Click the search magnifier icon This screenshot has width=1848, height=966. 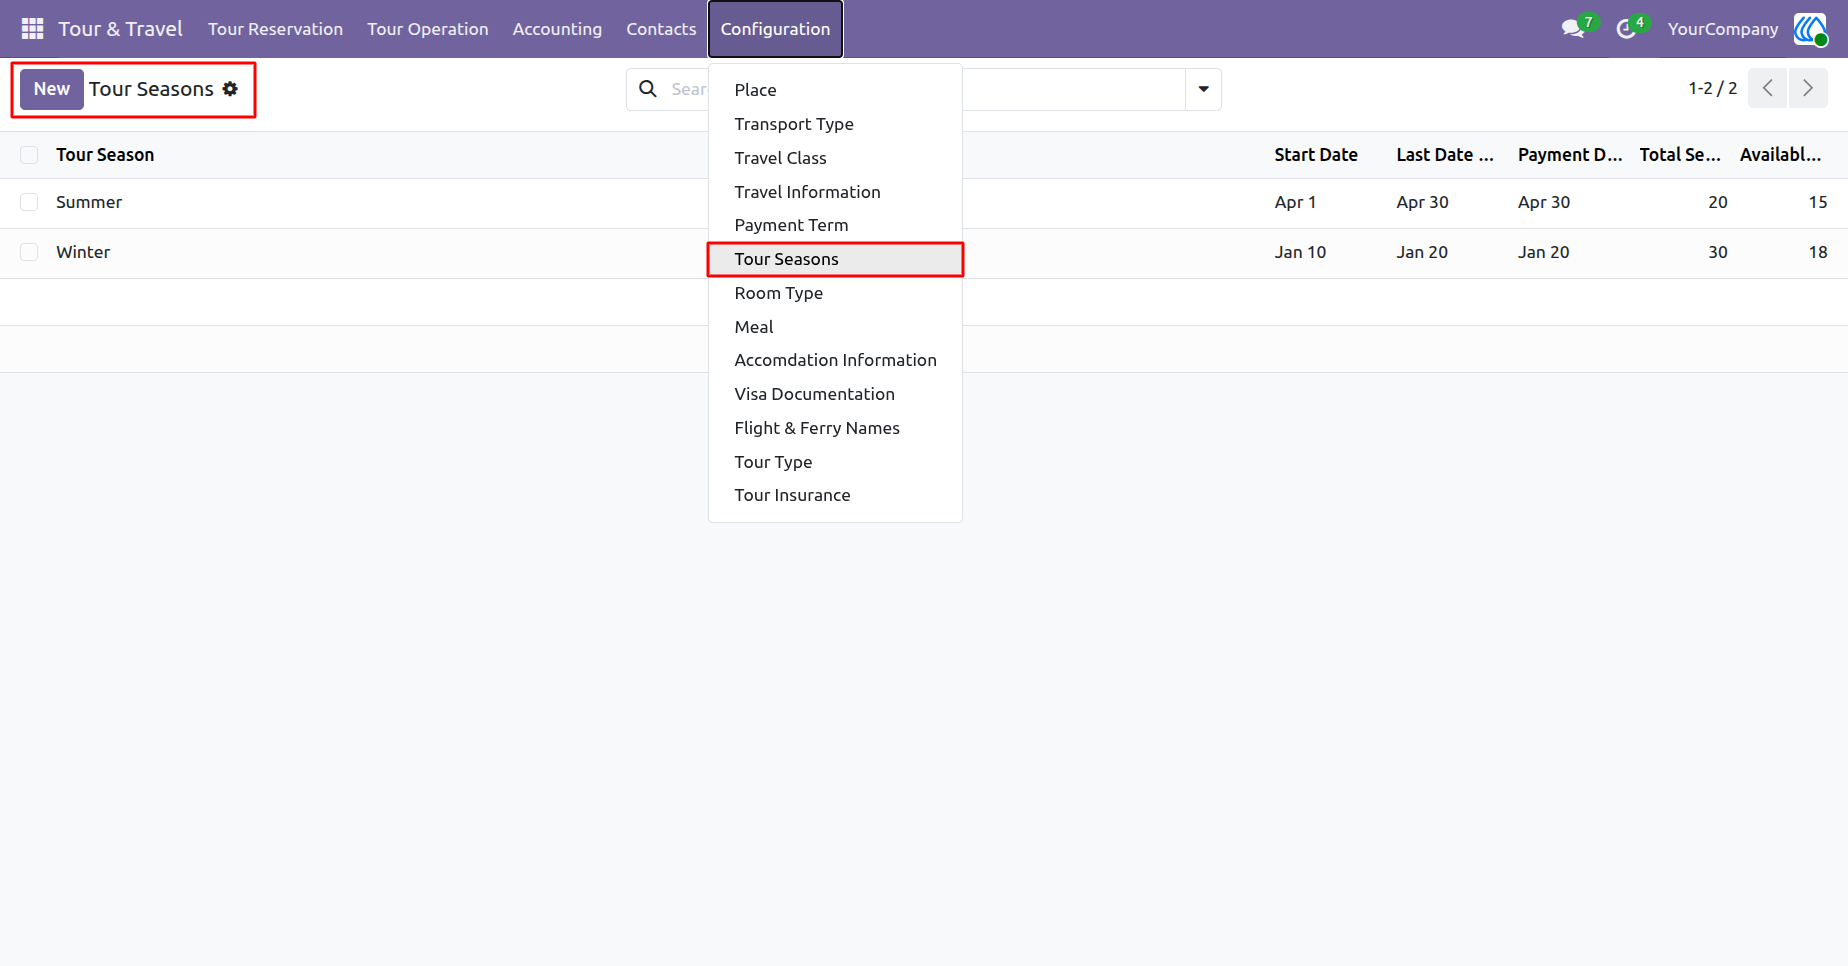648,89
